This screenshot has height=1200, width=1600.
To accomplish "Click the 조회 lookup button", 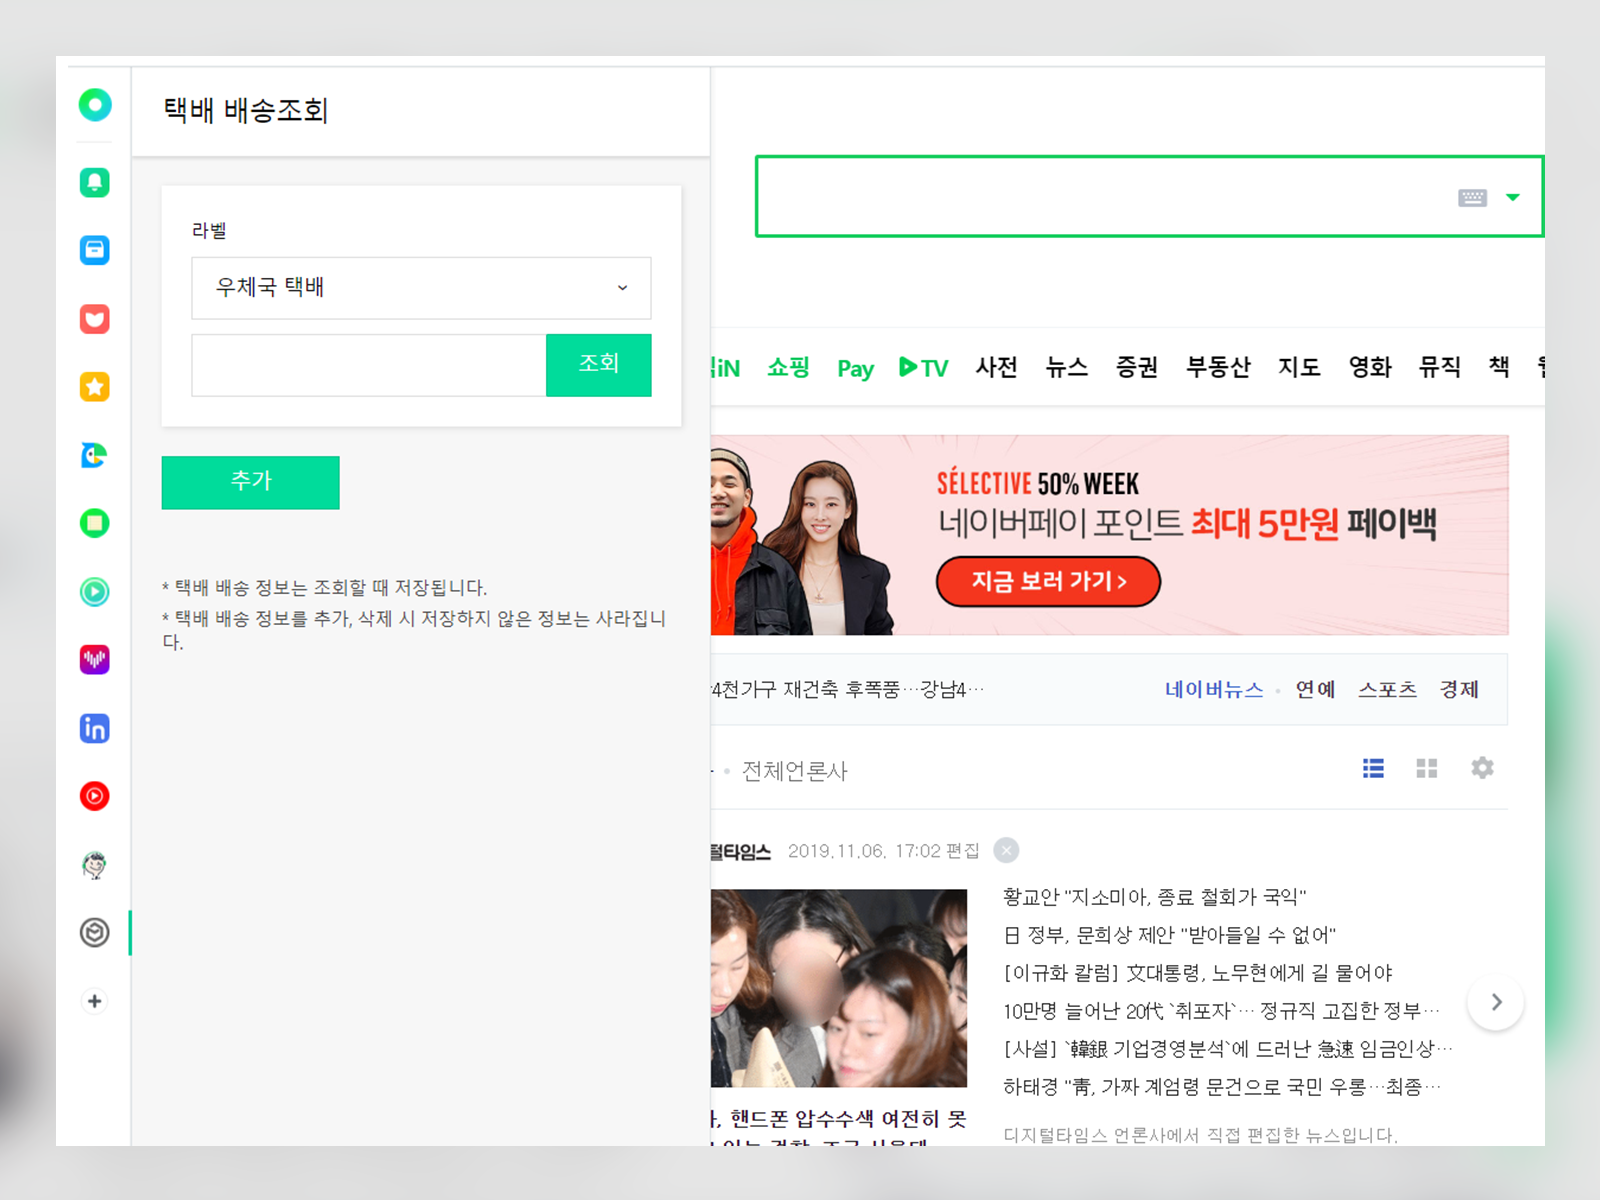I will 599,365.
